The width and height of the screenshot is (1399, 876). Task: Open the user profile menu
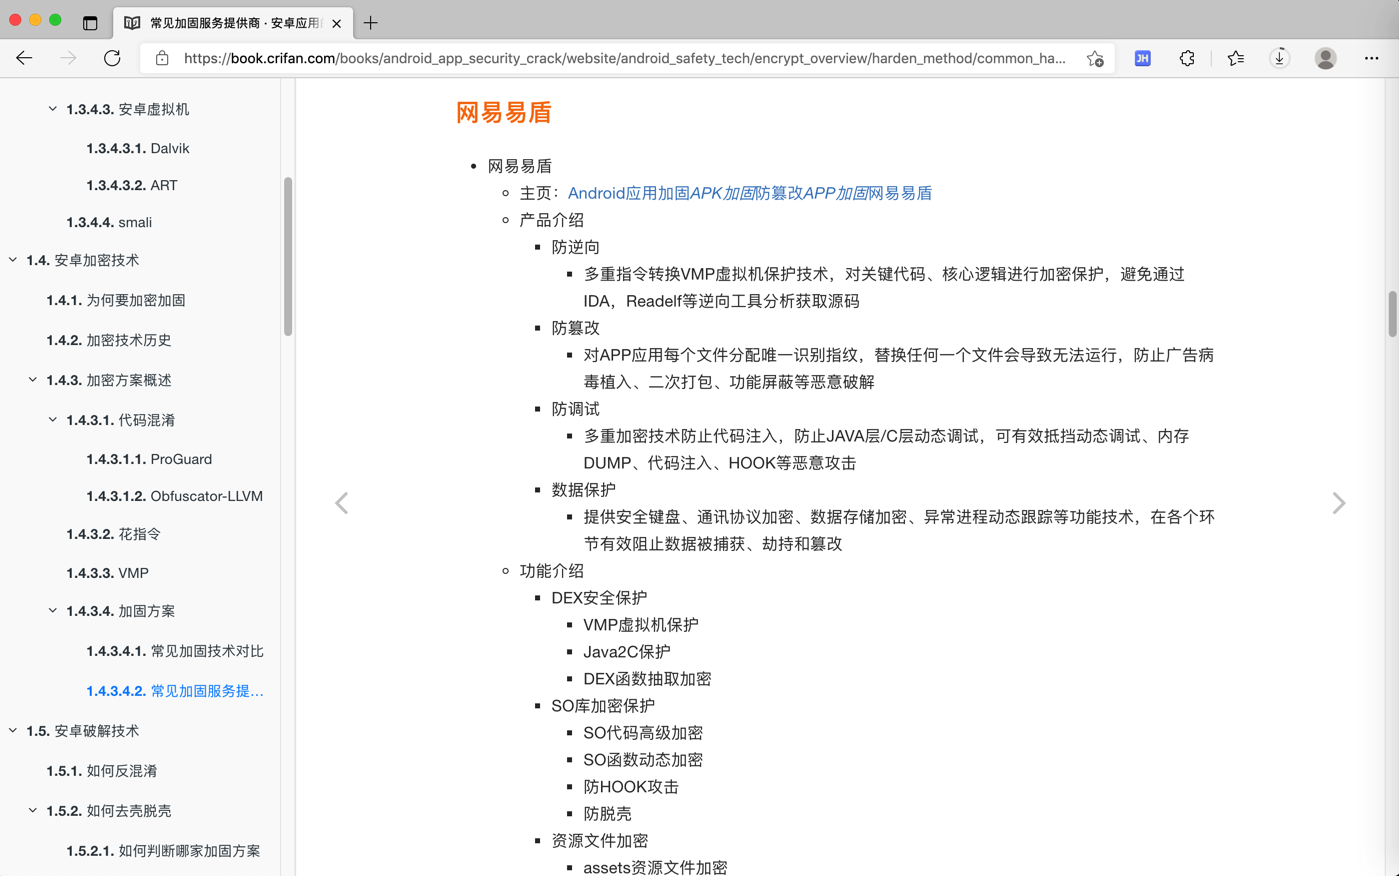pyautogui.click(x=1326, y=58)
